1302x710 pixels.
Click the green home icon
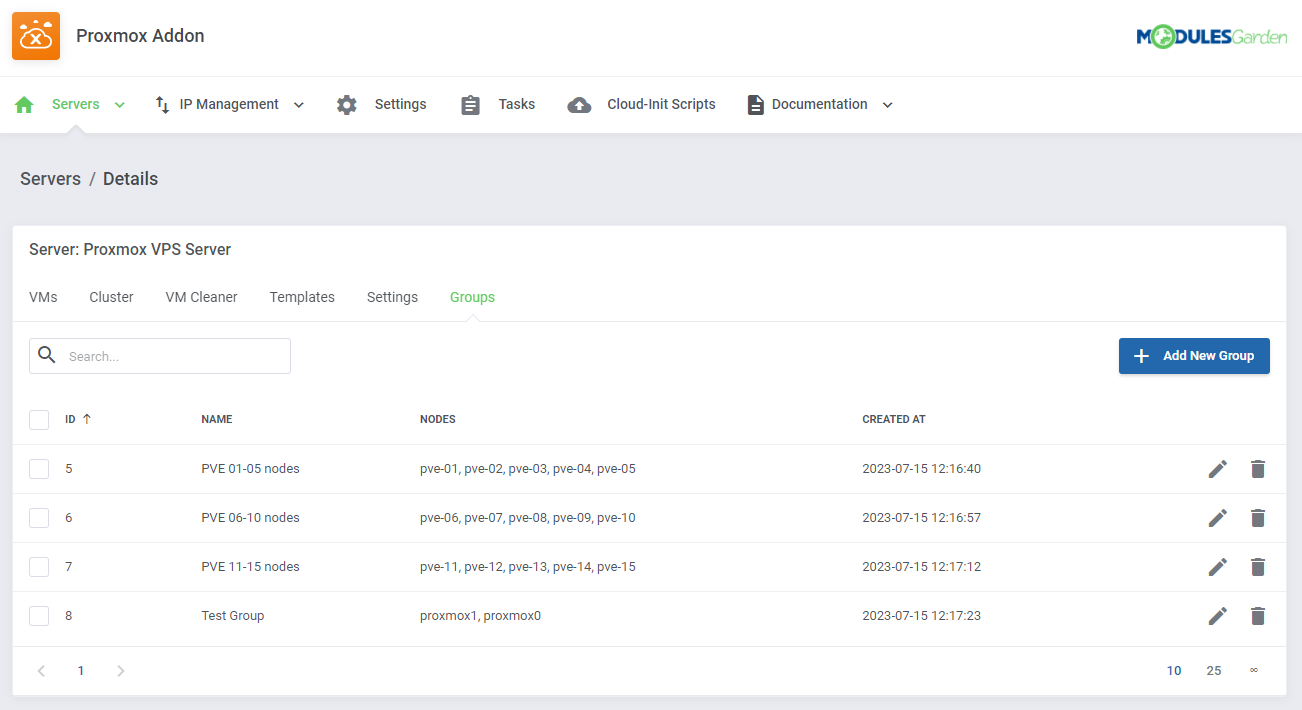24,105
